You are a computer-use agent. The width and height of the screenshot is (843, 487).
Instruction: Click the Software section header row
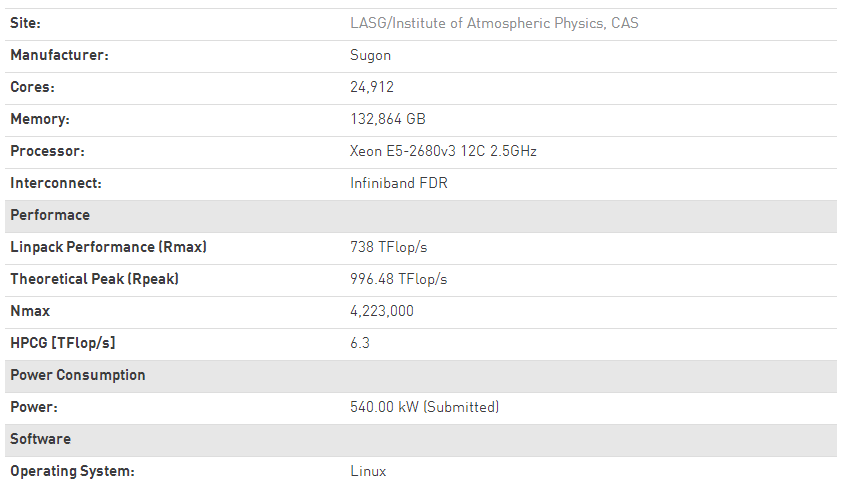point(41,439)
